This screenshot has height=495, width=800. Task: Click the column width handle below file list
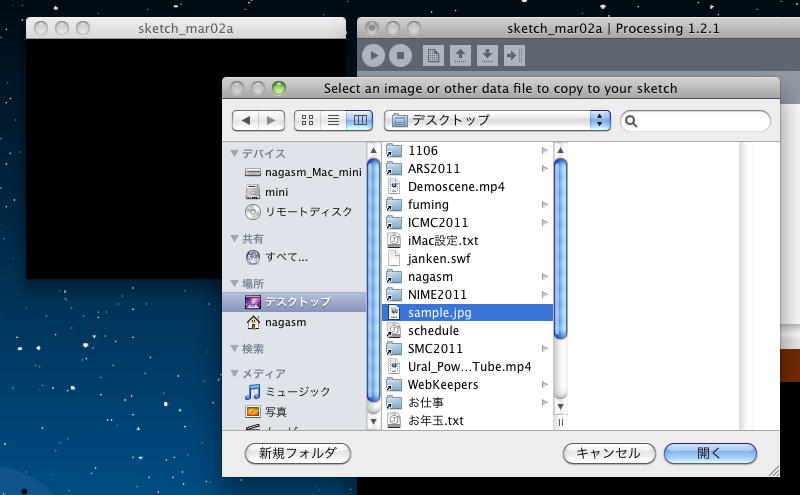(560, 422)
